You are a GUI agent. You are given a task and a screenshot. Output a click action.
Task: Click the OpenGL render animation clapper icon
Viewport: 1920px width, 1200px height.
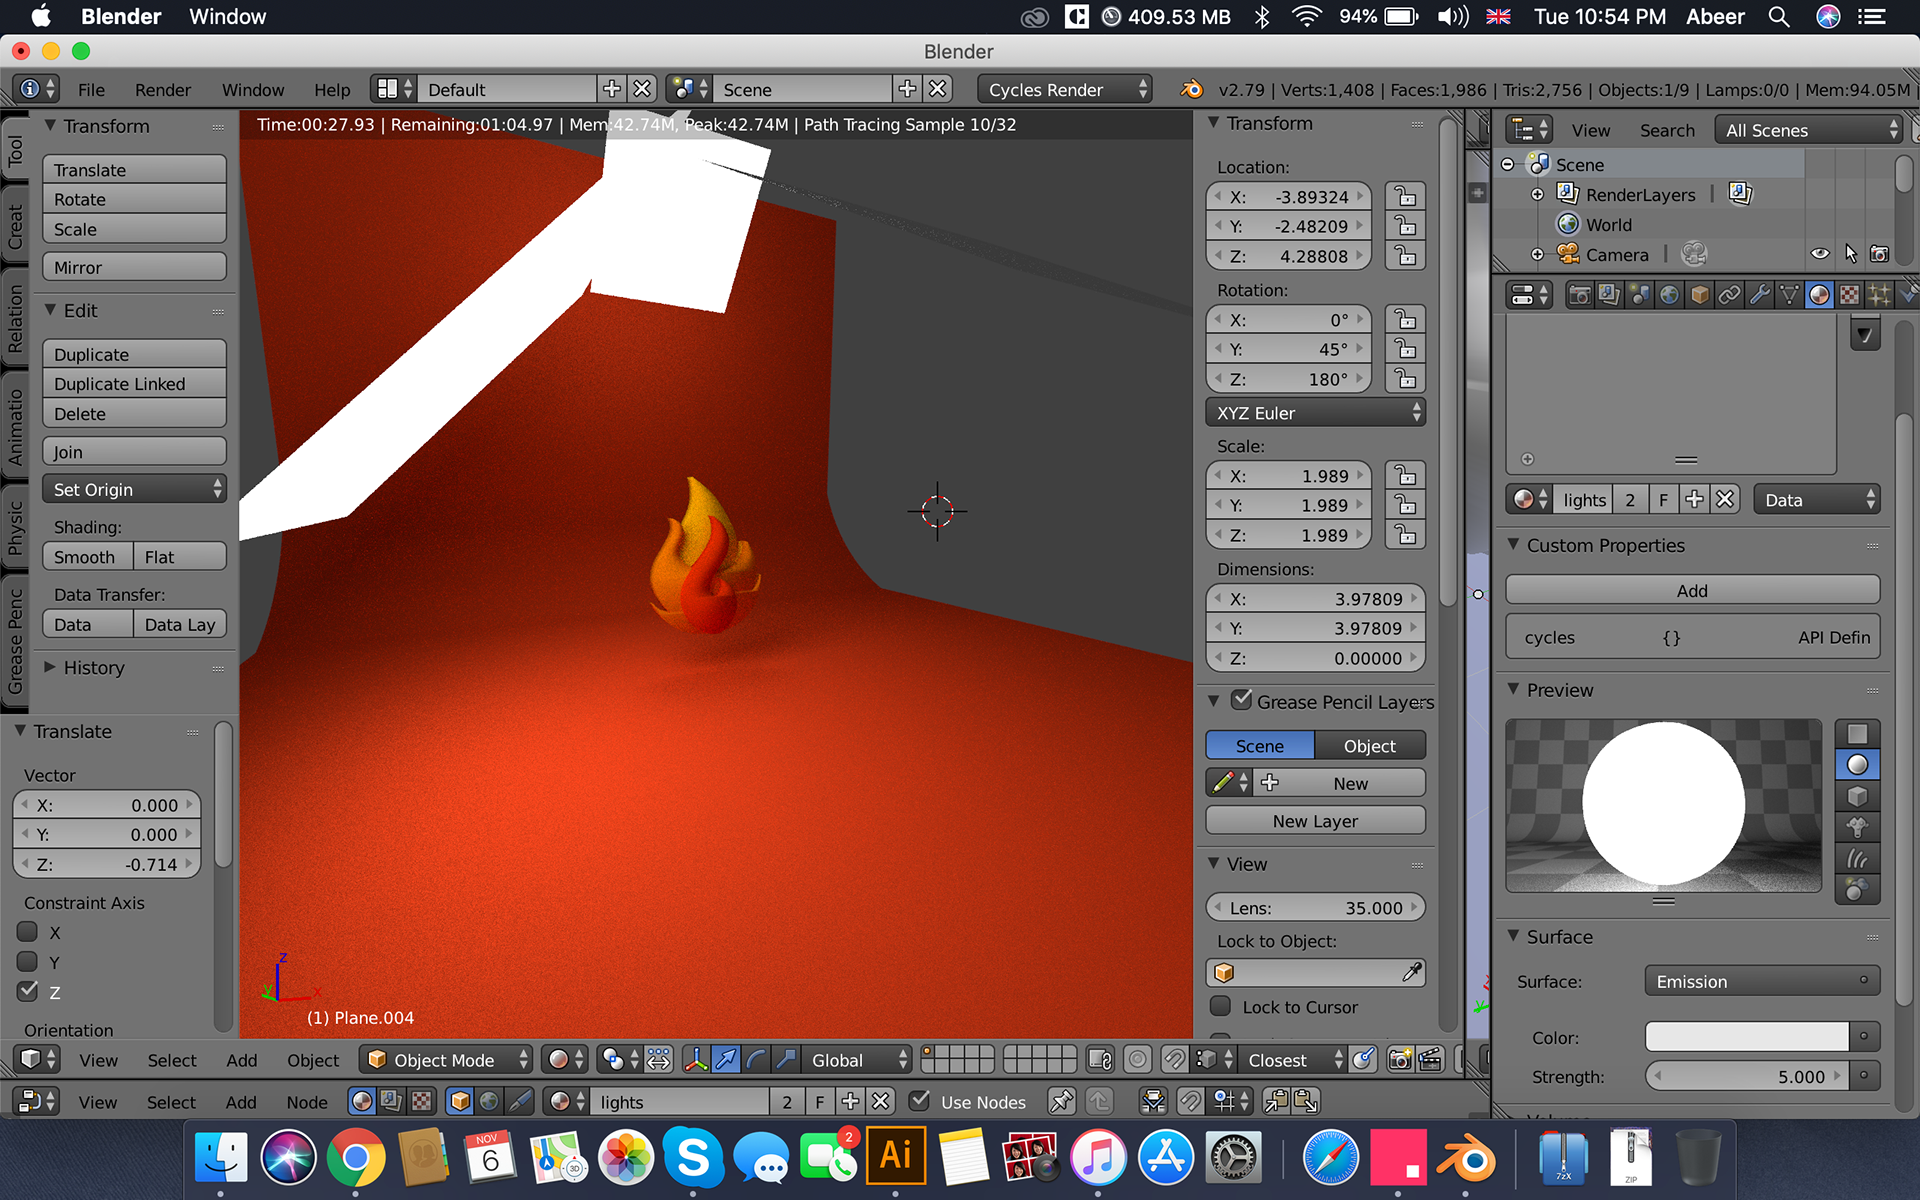pyautogui.click(x=1430, y=1060)
